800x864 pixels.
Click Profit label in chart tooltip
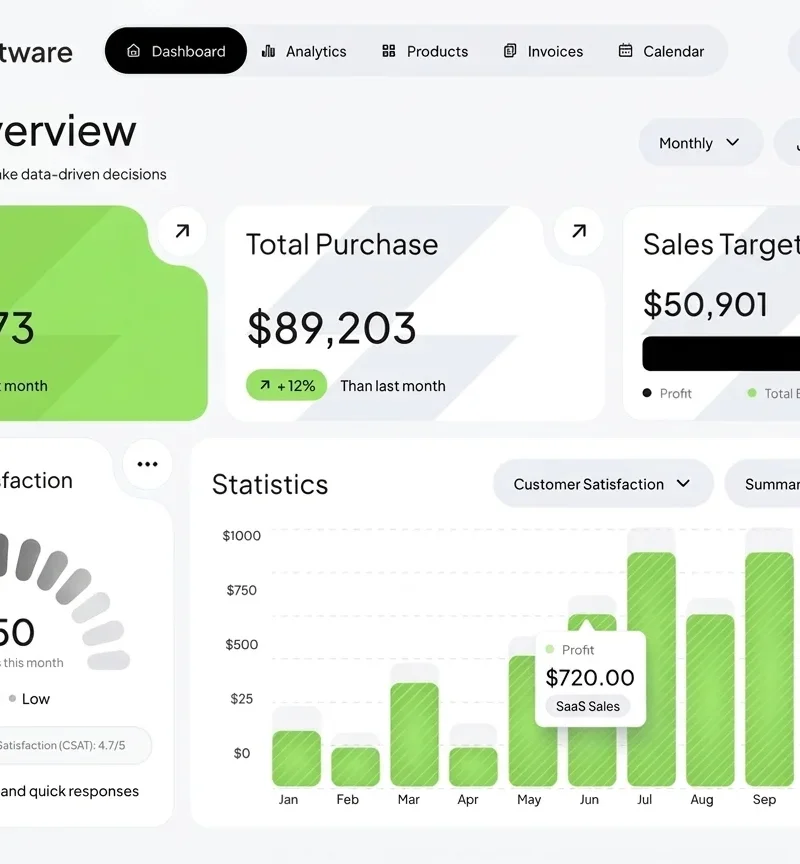(578, 650)
